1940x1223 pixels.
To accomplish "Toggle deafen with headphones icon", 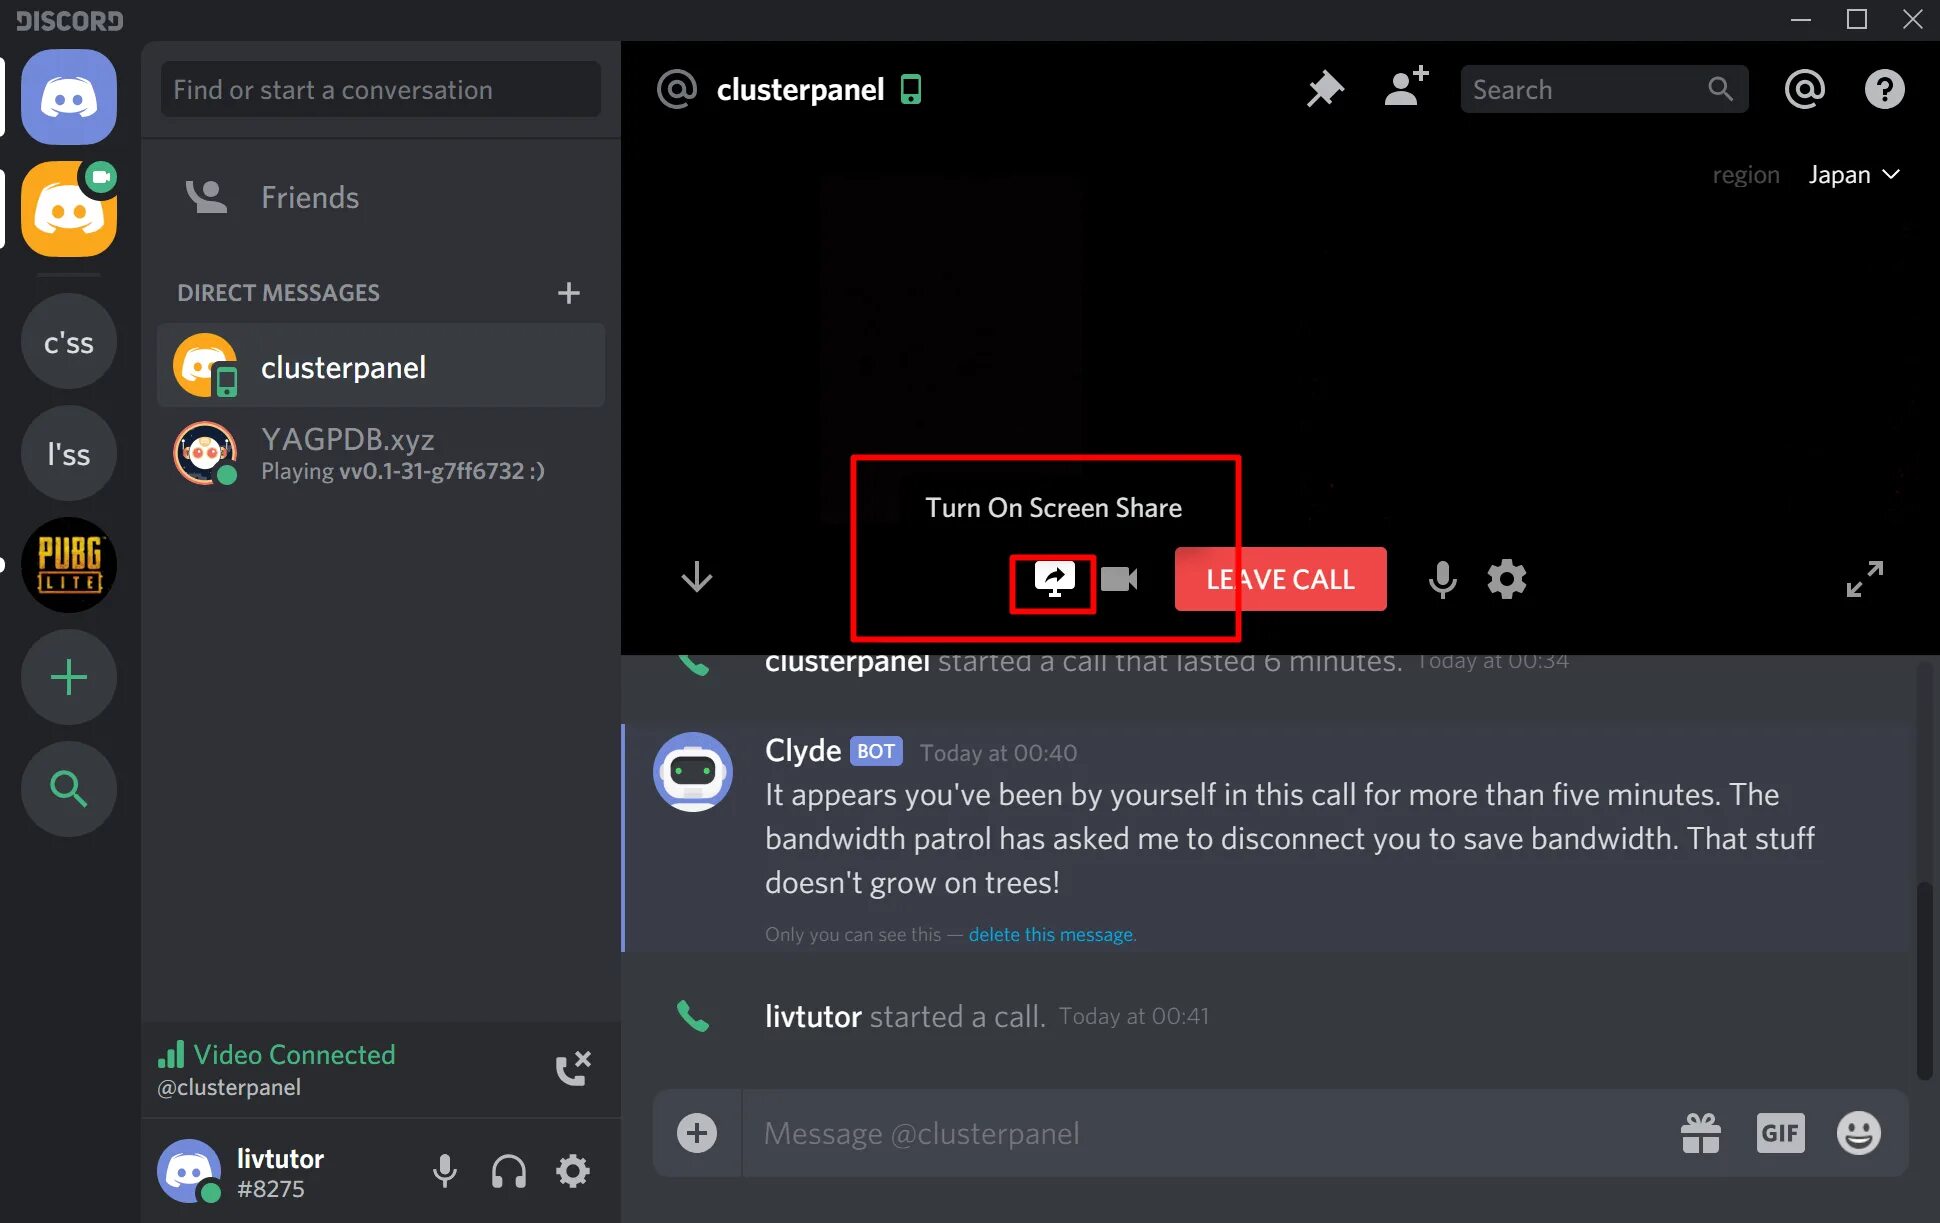I will coord(509,1170).
